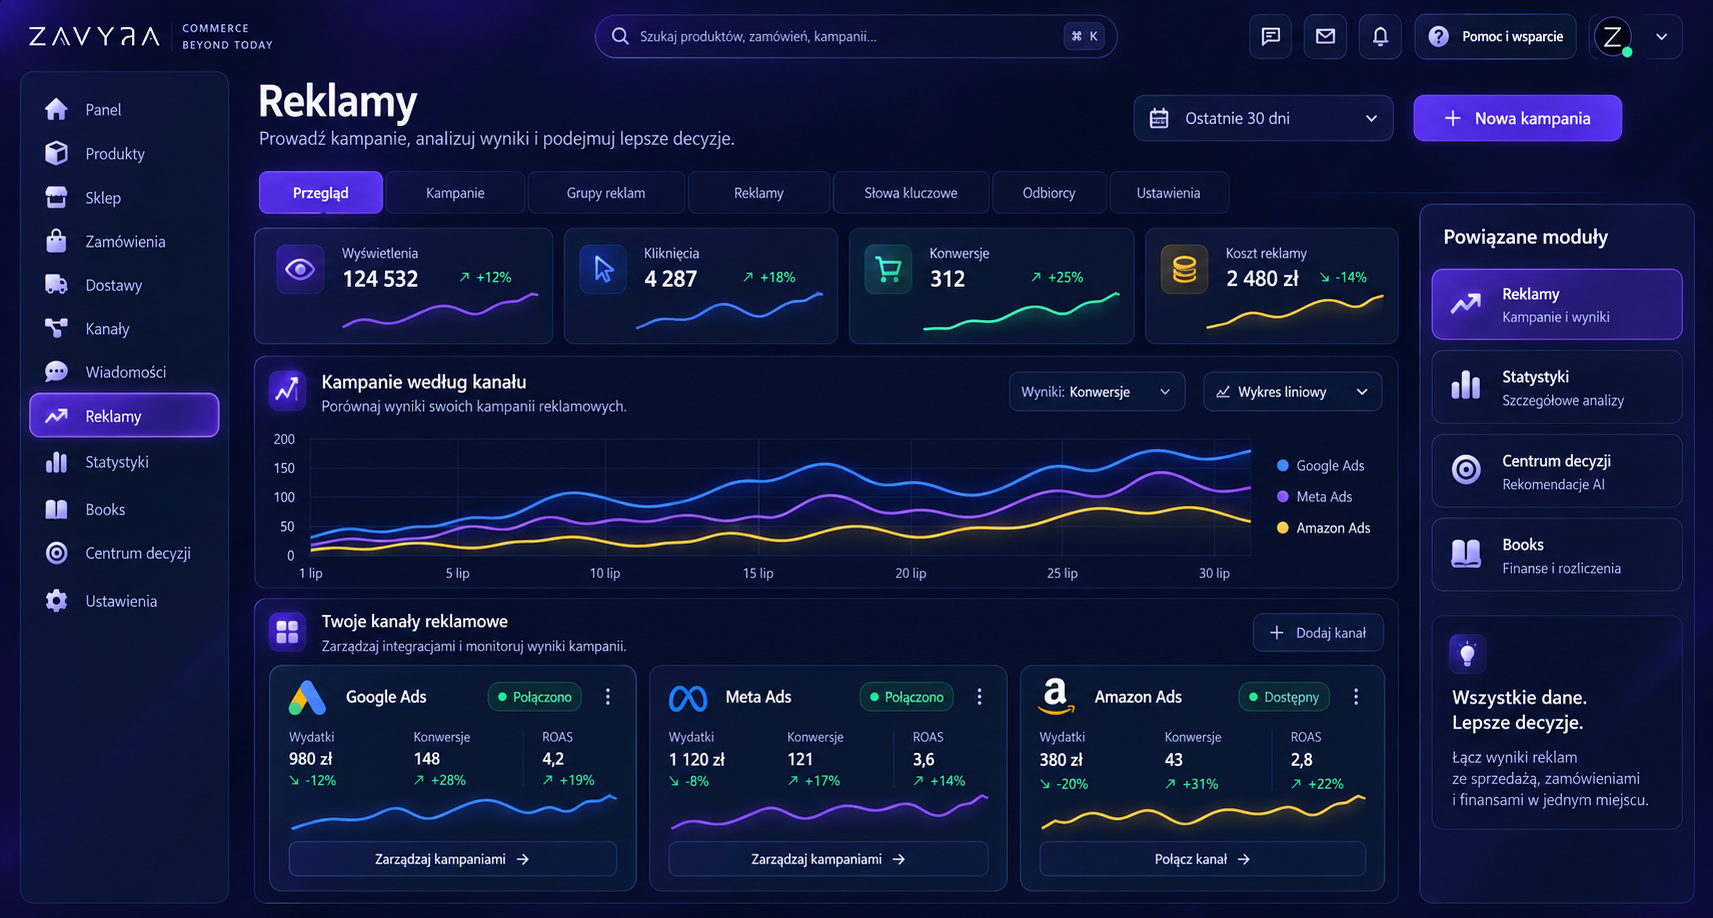Image resolution: width=1713 pixels, height=918 pixels.
Task: Open the Reklamy tab
Action: click(759, 193)
